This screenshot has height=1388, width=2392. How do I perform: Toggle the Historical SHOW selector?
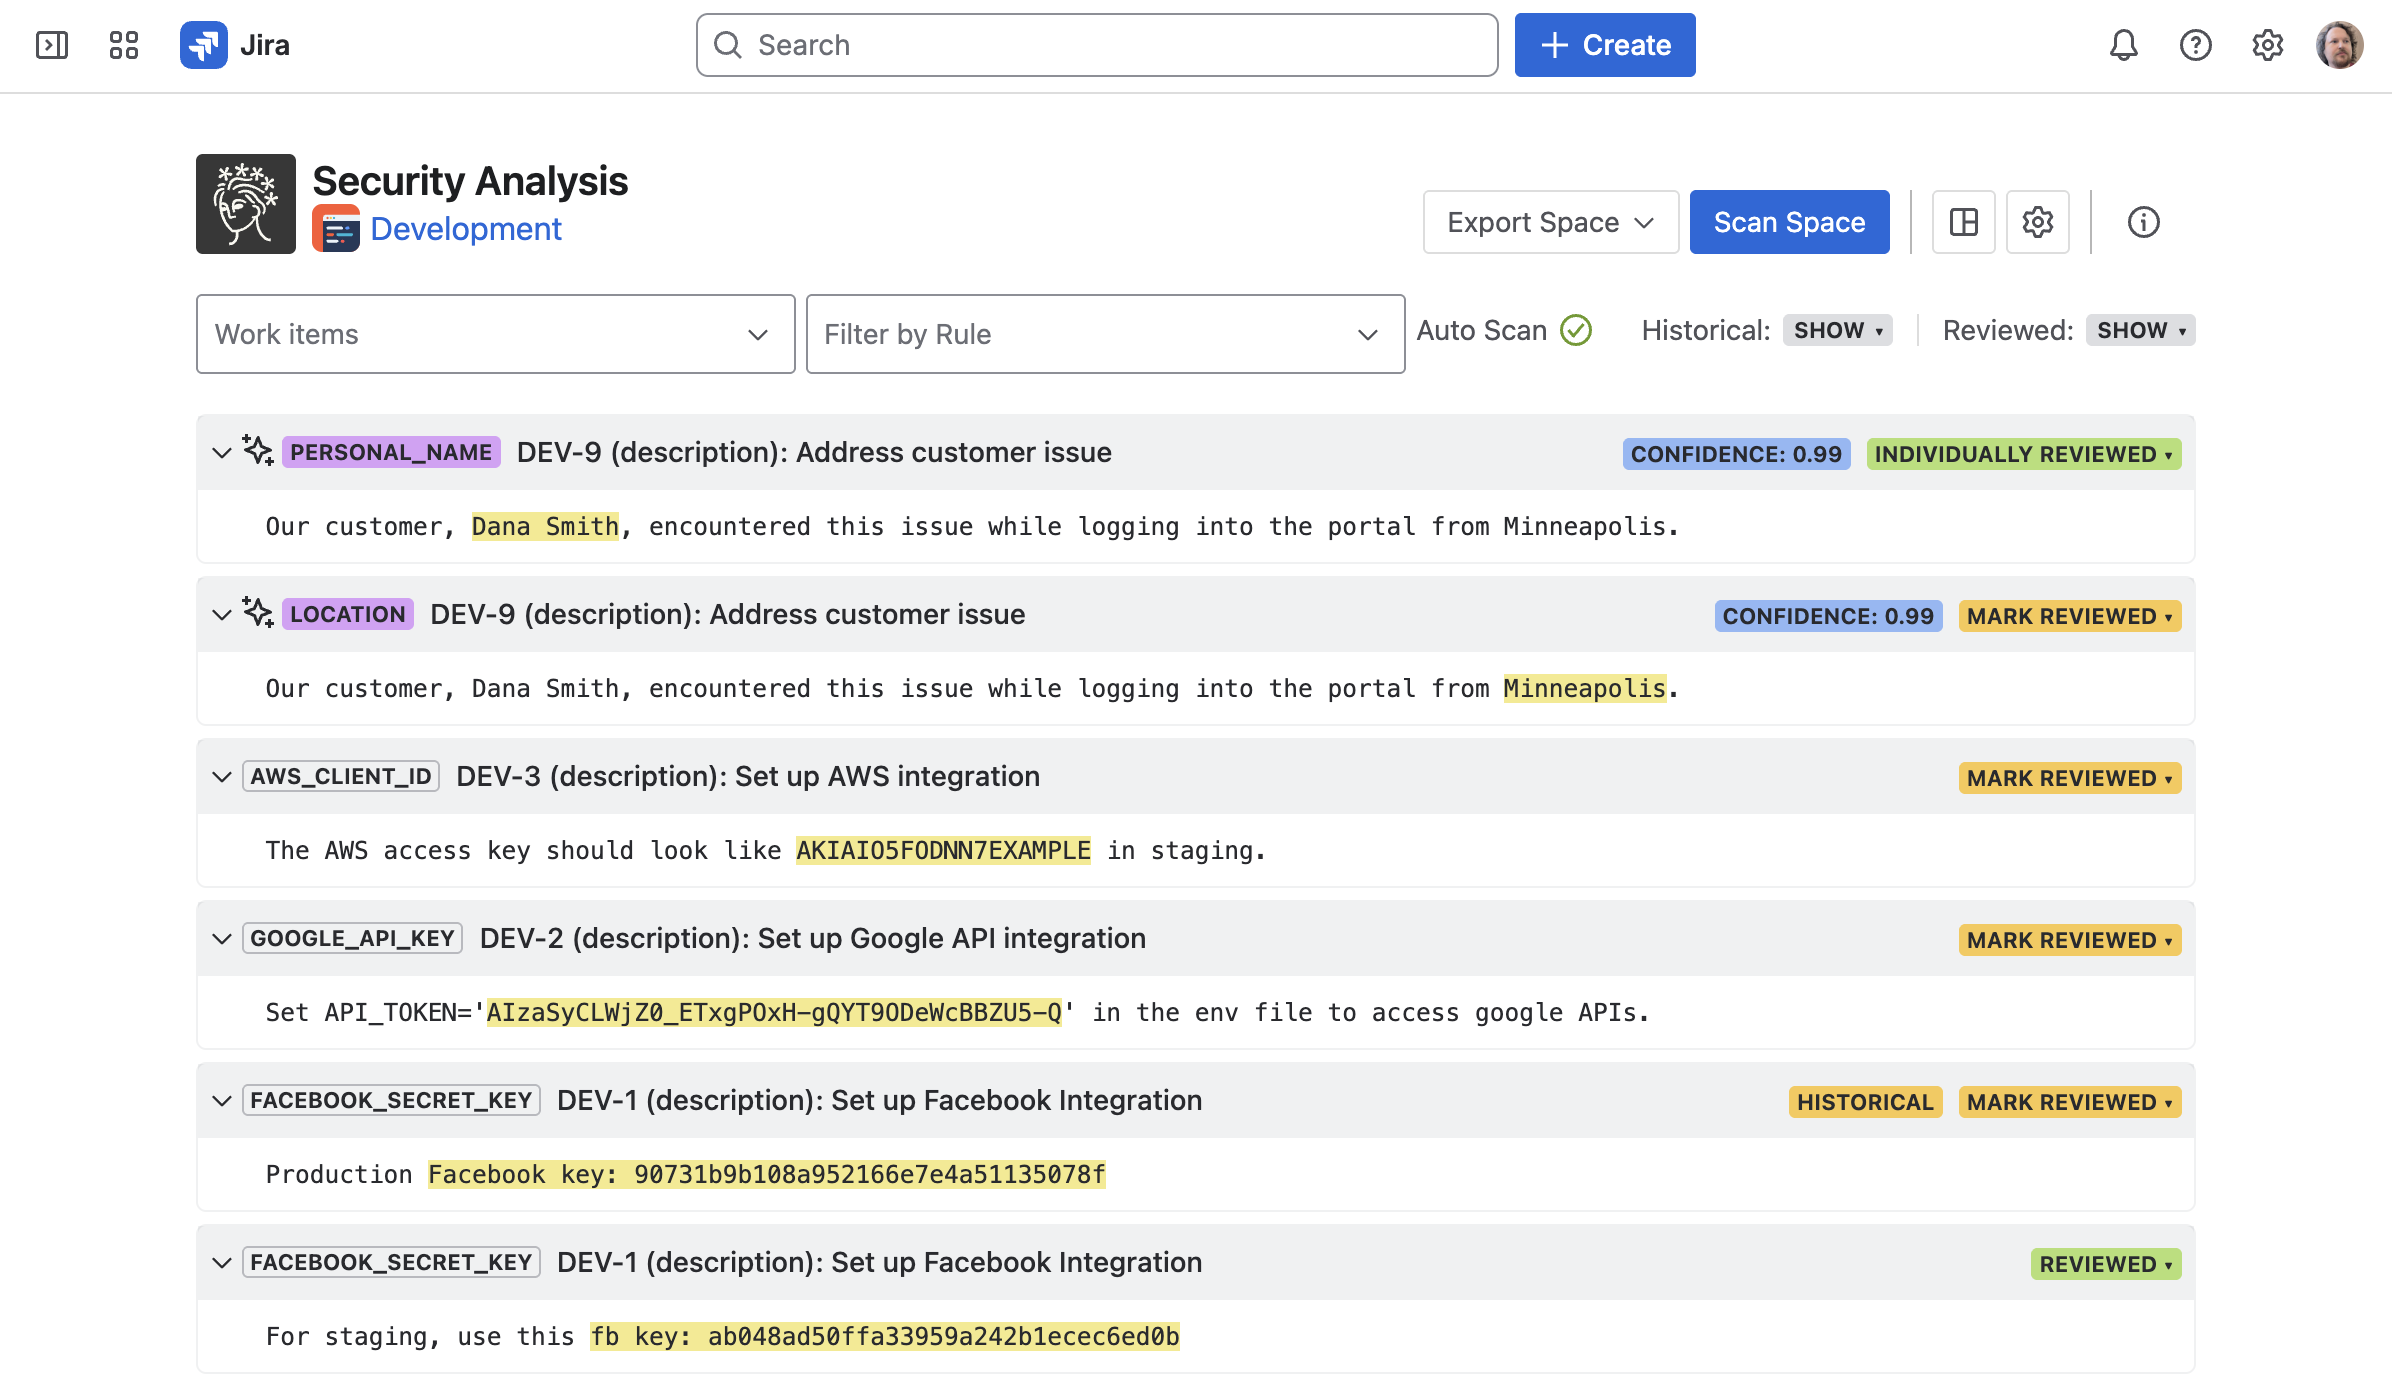click(1838, 330)
